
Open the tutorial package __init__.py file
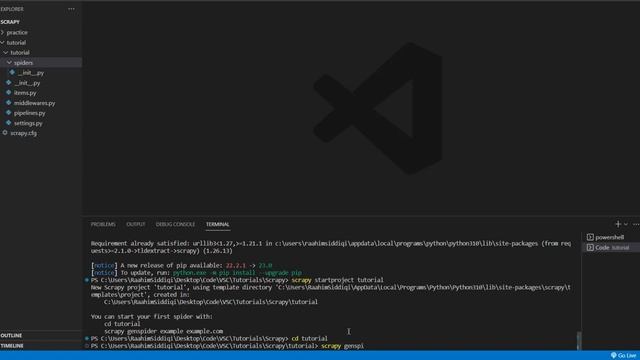tap(27, 83)
